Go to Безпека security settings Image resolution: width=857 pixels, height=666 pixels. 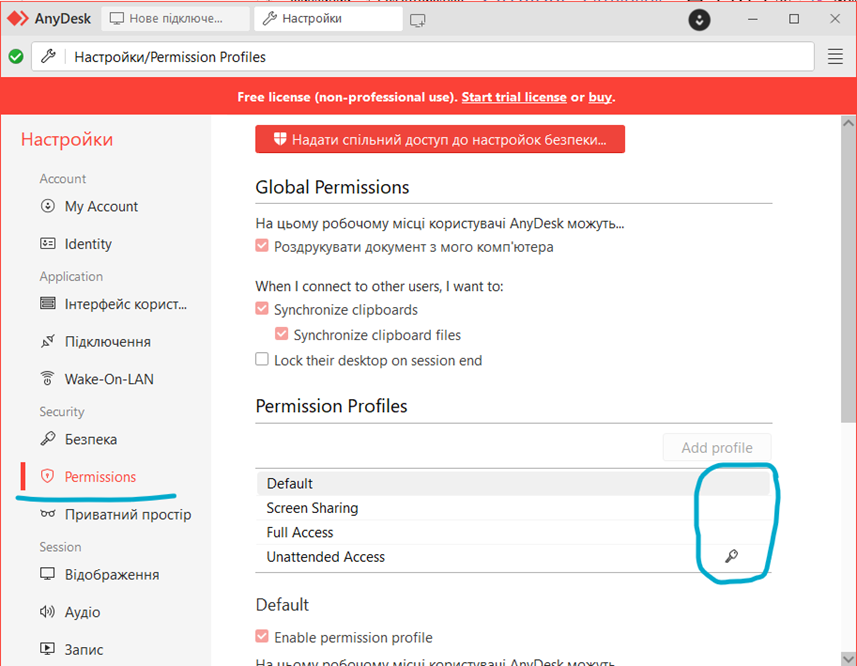(90, 439)
